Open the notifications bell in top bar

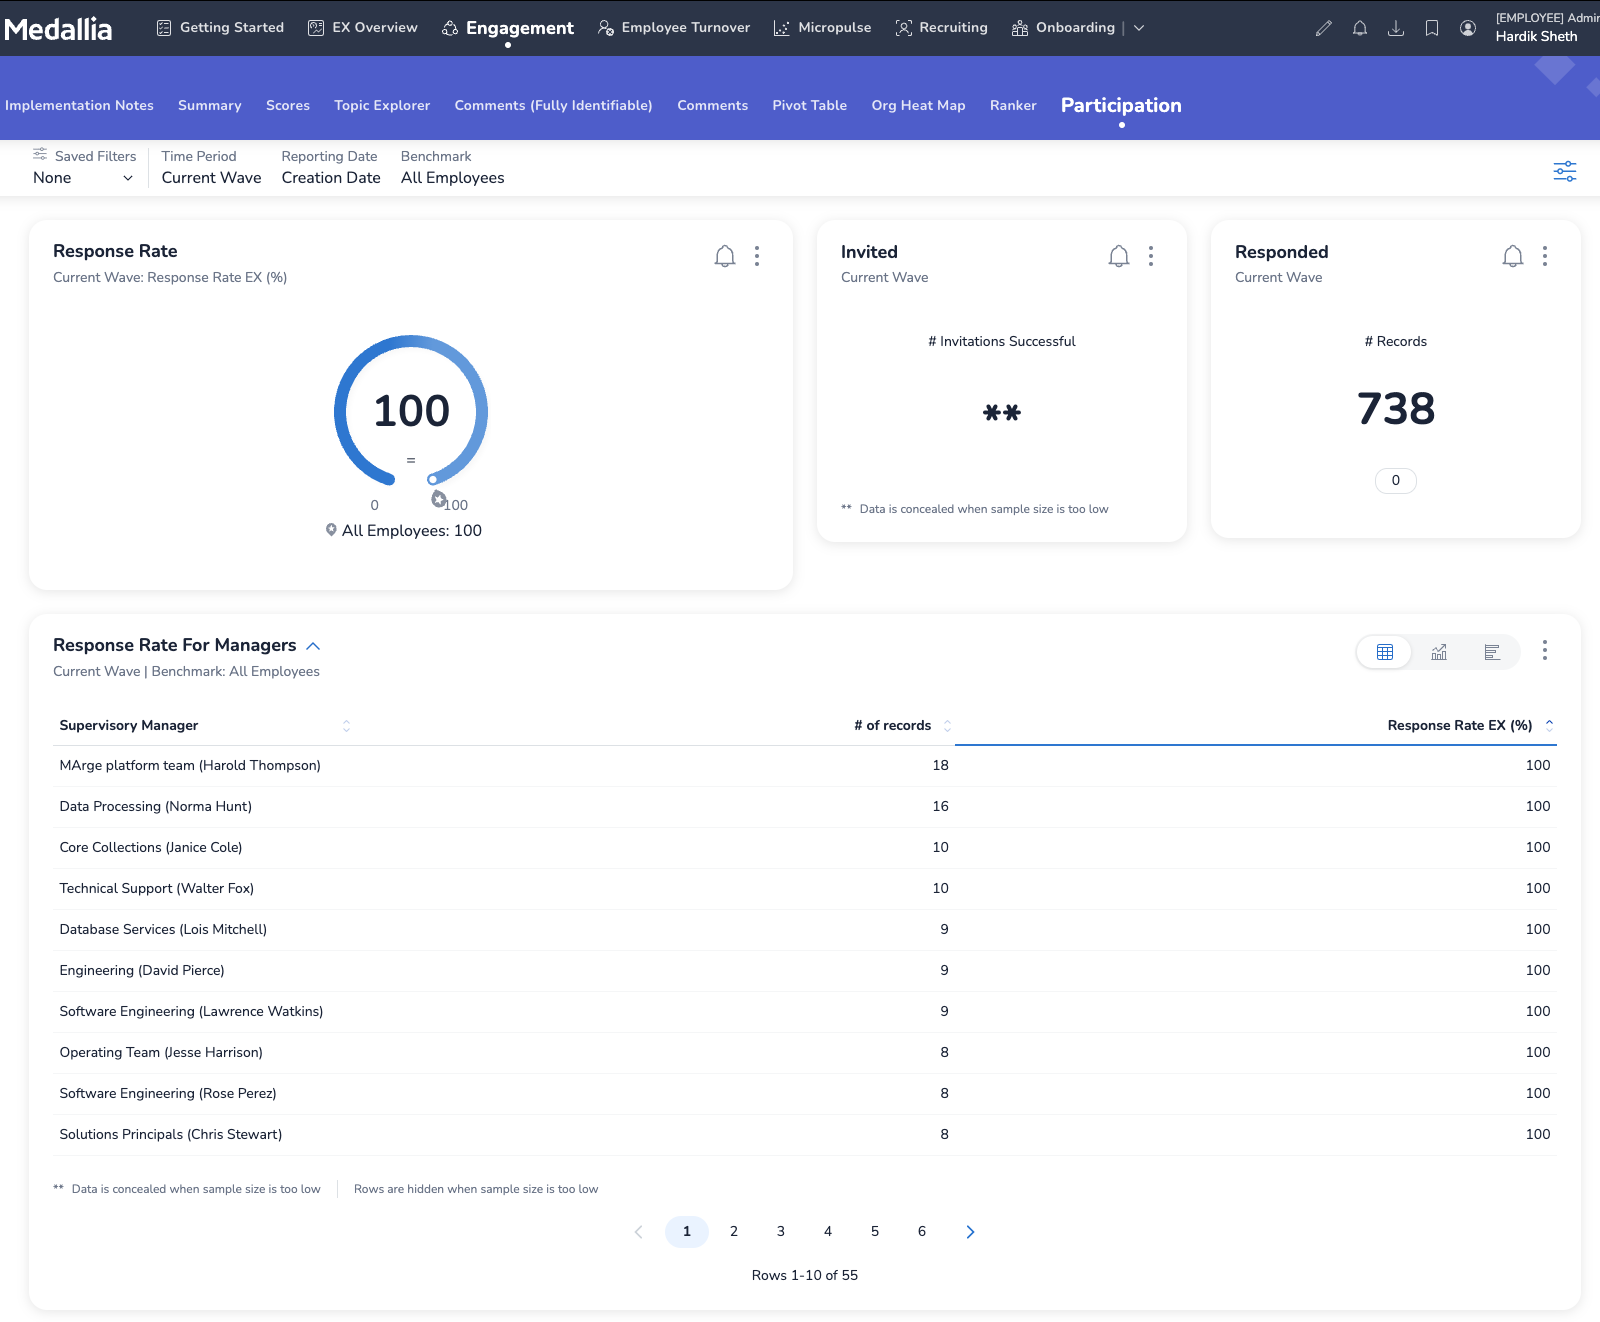[x=1359, y=28]
